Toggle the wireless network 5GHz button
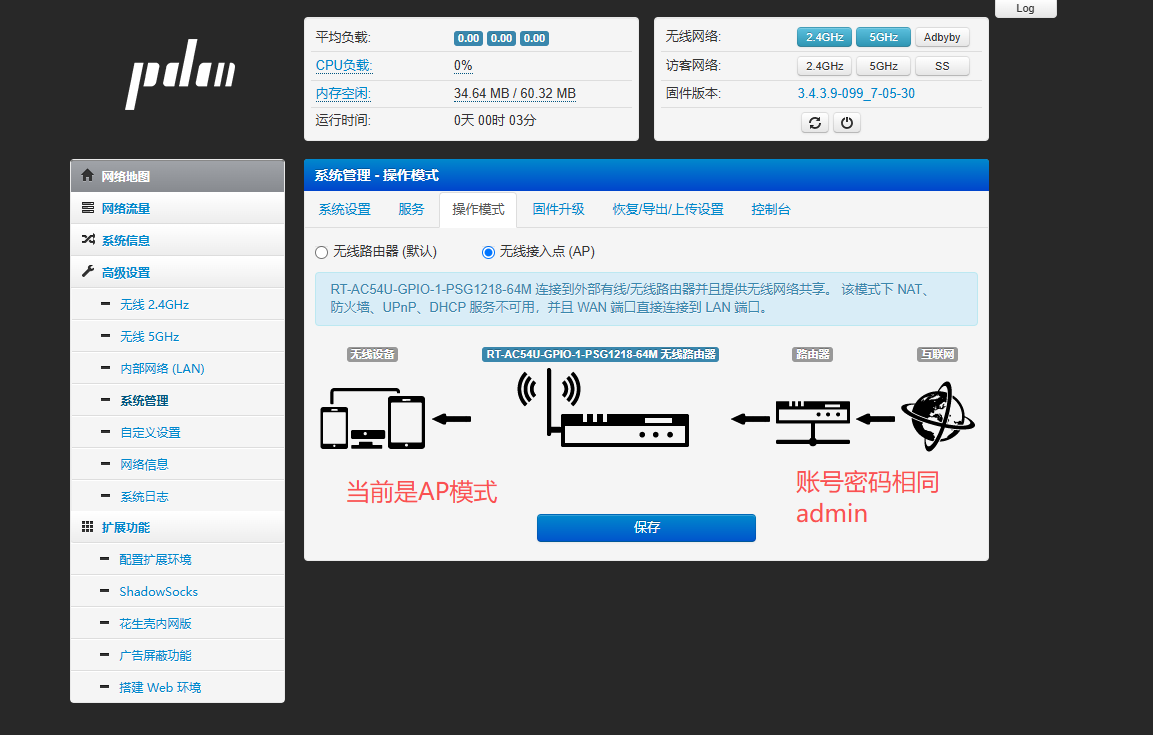Image resolution: width=1153 pixels, height=735 pixels. [x=883, y=37]
